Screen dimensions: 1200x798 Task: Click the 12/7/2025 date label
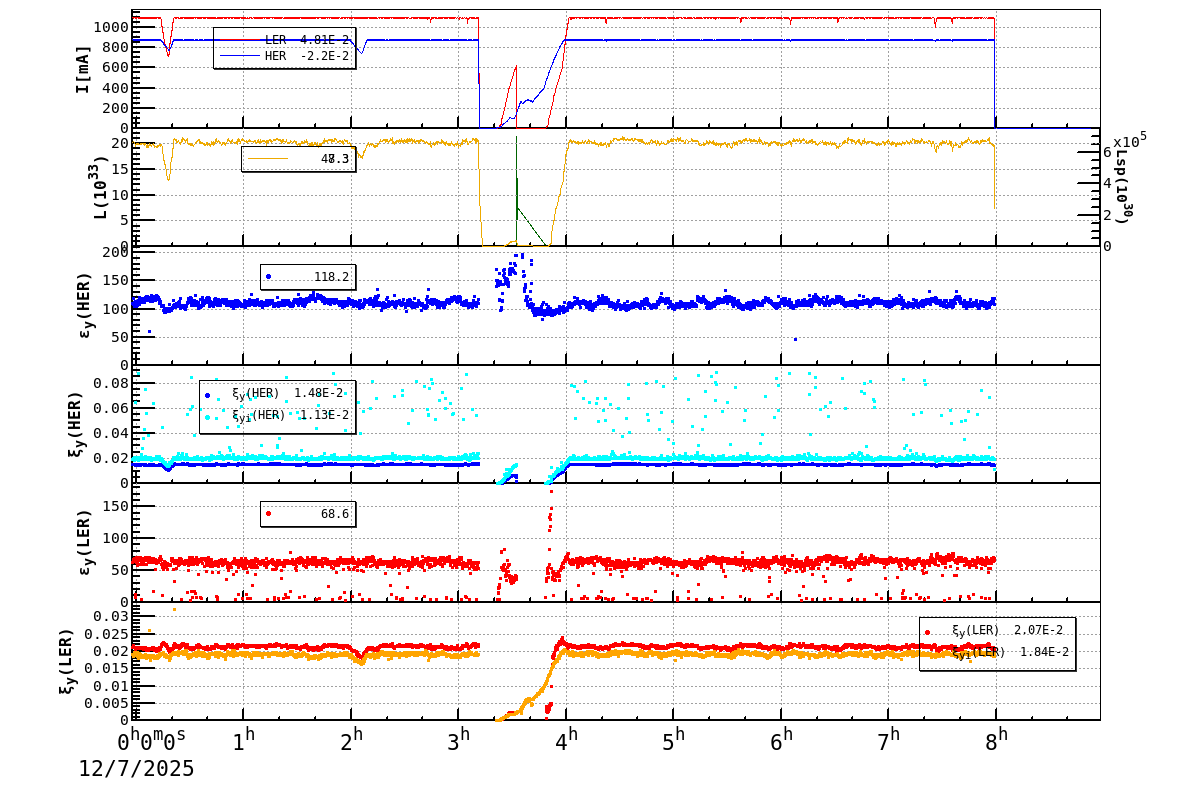tap(135, 770)
